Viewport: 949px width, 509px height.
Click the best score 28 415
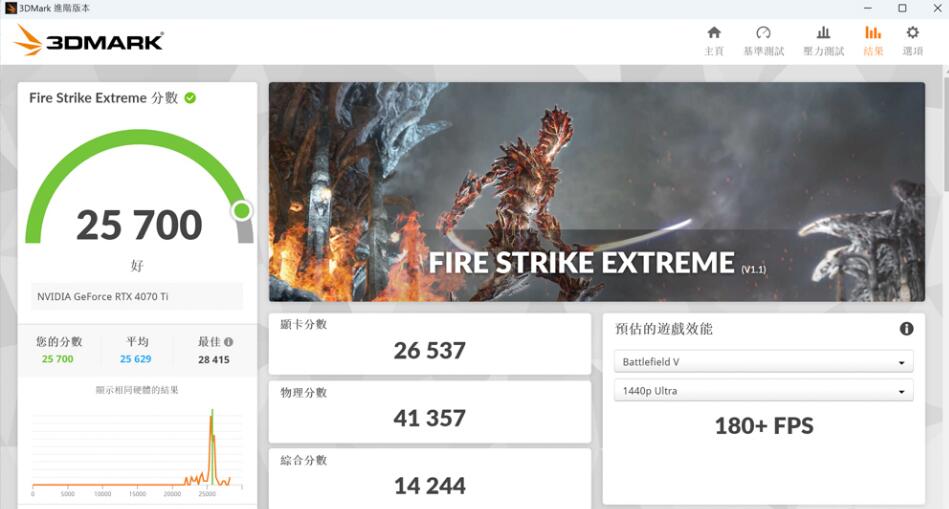click(214, 360)
